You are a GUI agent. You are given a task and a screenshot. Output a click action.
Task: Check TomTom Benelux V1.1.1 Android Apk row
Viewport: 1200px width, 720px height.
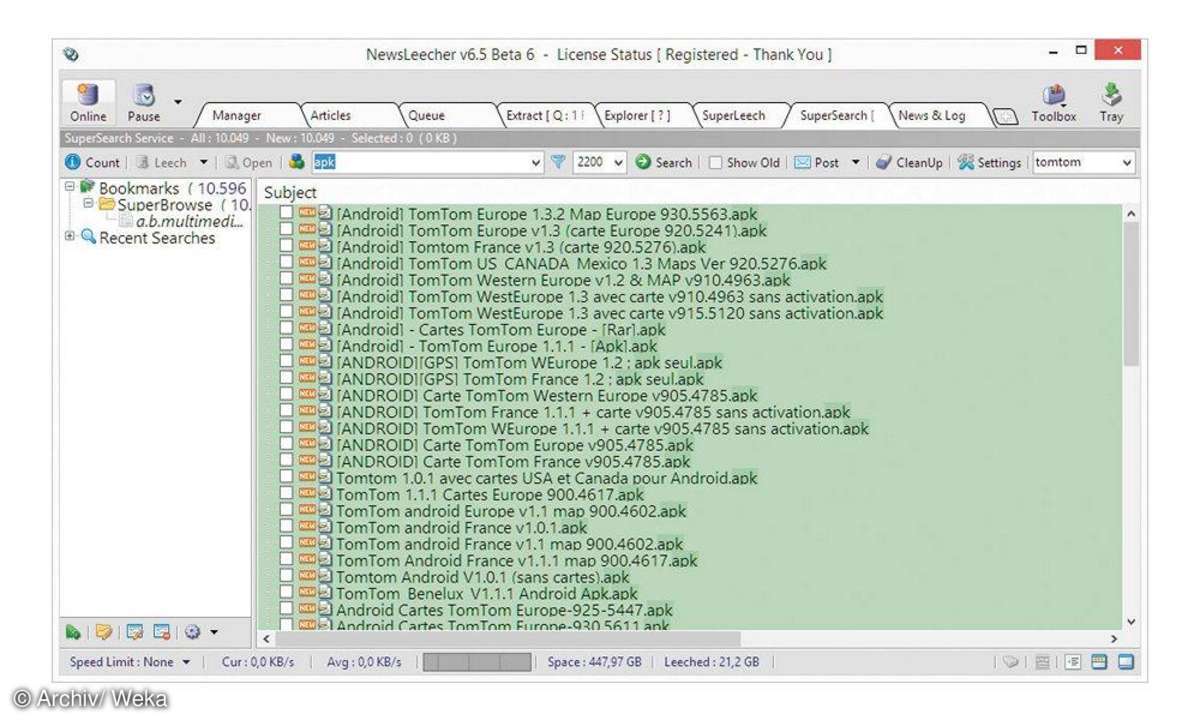coord(287,593)
